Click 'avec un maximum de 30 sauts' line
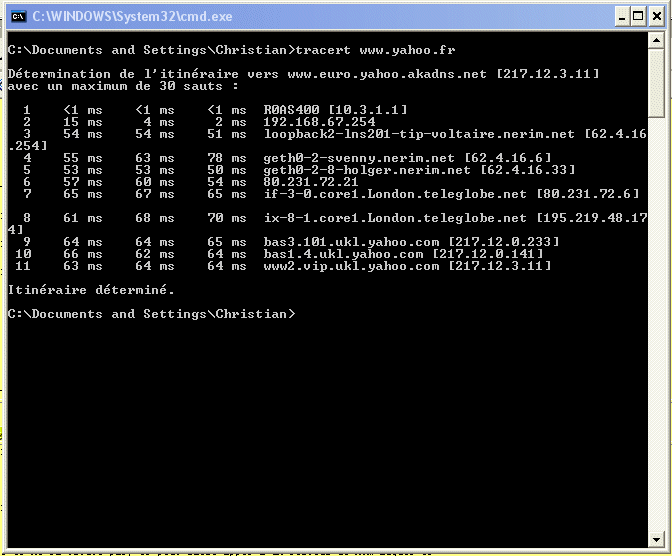Image resolution: width=672 pixels, height=556 pixels. click(x=123, y=86)
